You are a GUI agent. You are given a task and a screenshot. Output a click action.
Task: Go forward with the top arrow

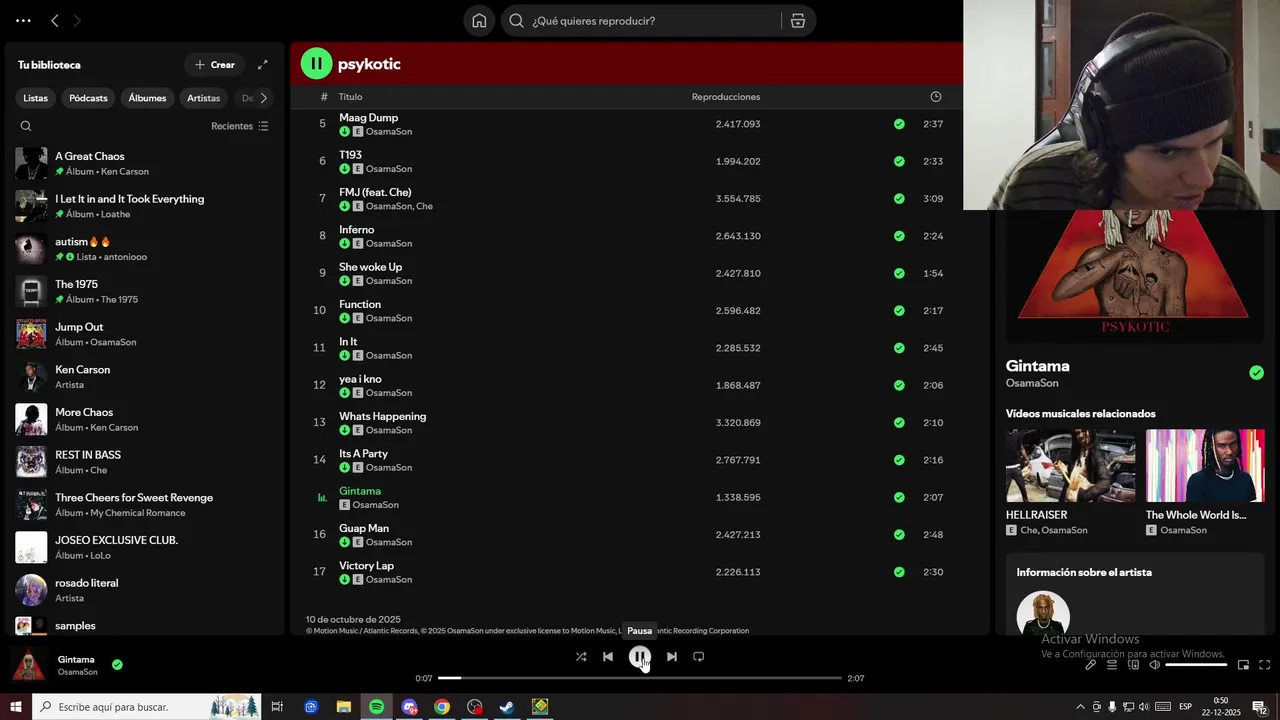(77, 21)
